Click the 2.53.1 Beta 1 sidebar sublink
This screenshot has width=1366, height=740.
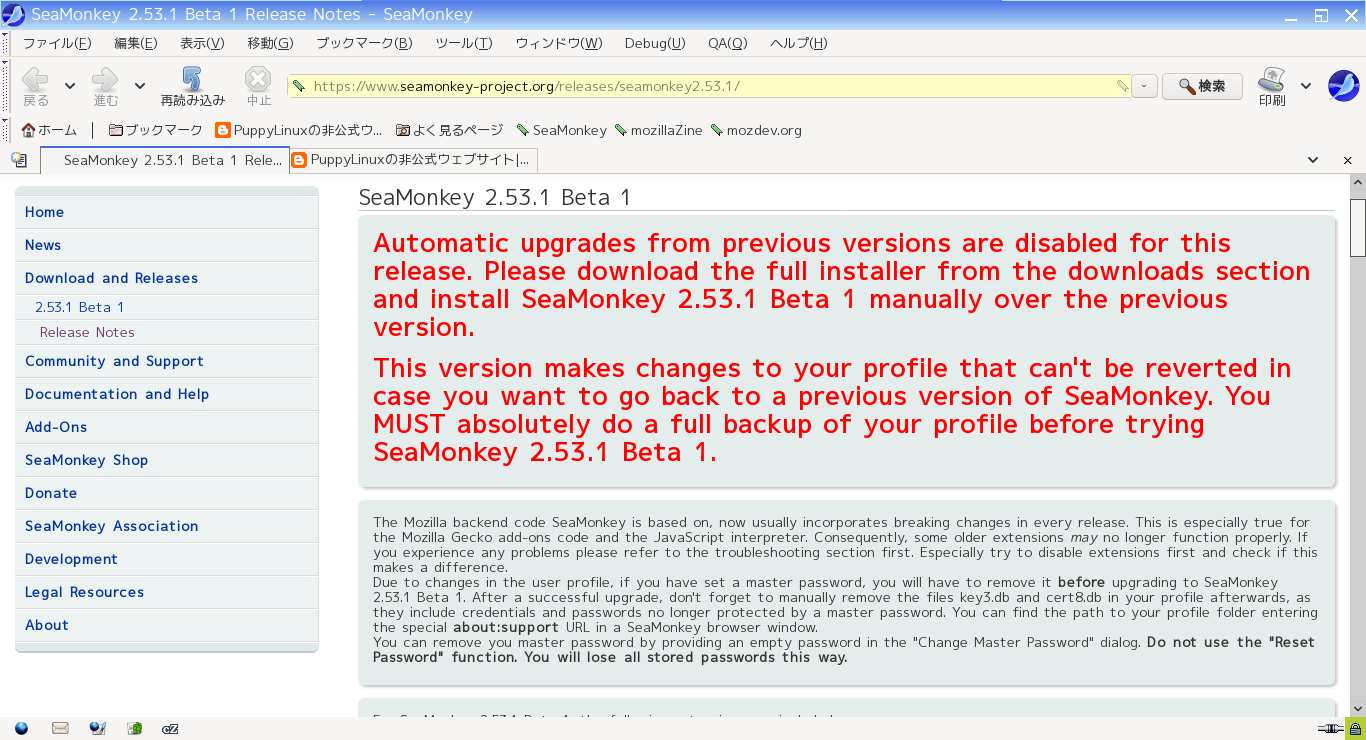[79, 307]
